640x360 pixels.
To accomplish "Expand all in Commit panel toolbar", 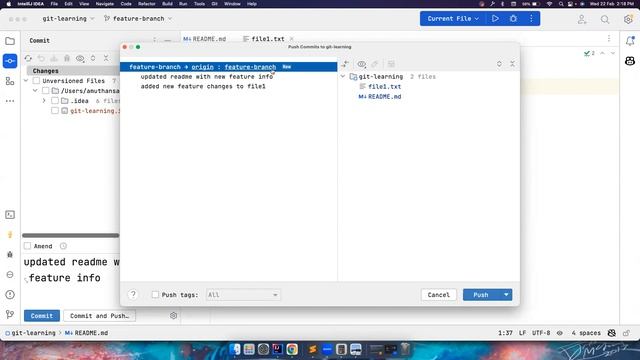I will click(93, 58).
